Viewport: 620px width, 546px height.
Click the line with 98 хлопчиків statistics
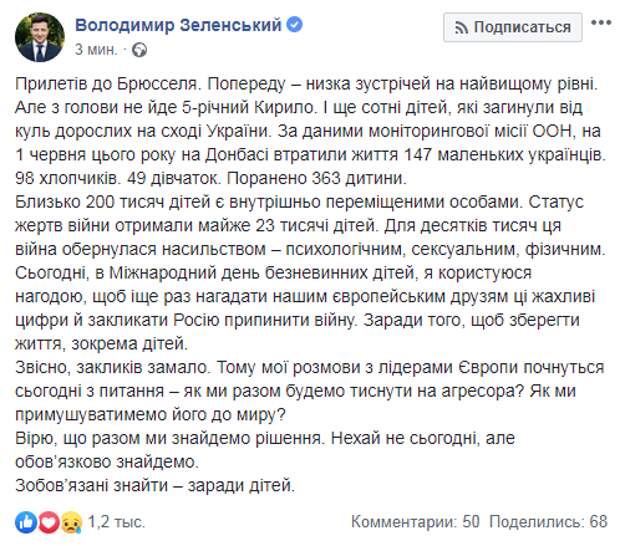pyautogui.click(x=211, y=178)
